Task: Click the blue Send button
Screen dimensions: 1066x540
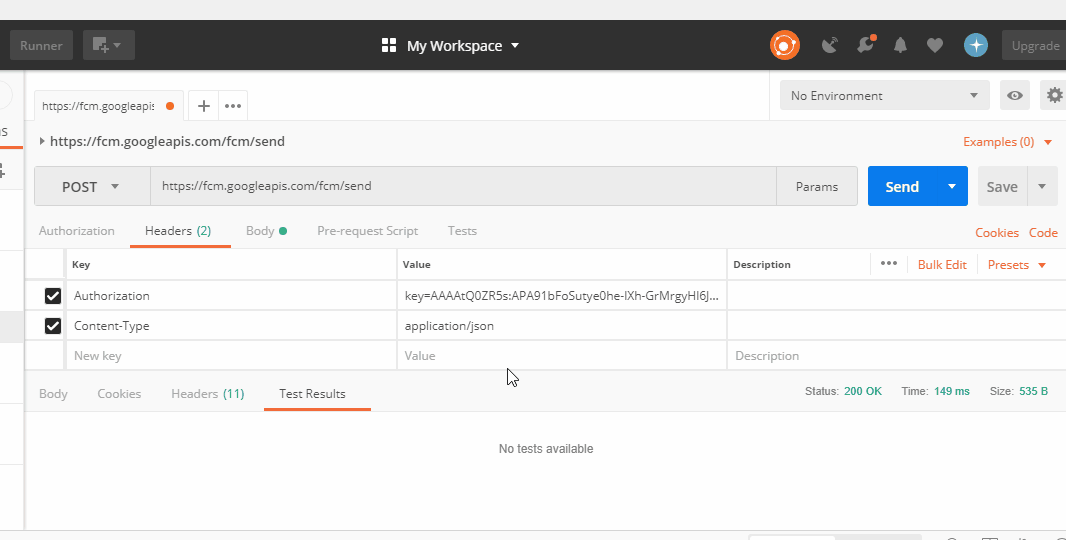Action: 902,186
